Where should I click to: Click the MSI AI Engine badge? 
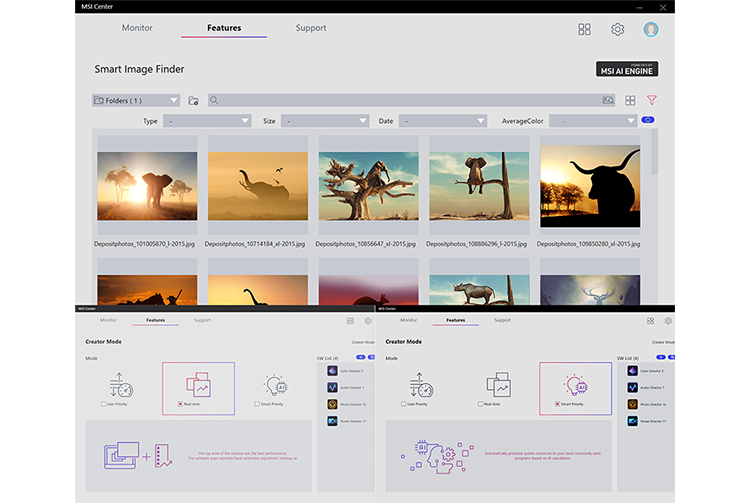pos(627,69)
